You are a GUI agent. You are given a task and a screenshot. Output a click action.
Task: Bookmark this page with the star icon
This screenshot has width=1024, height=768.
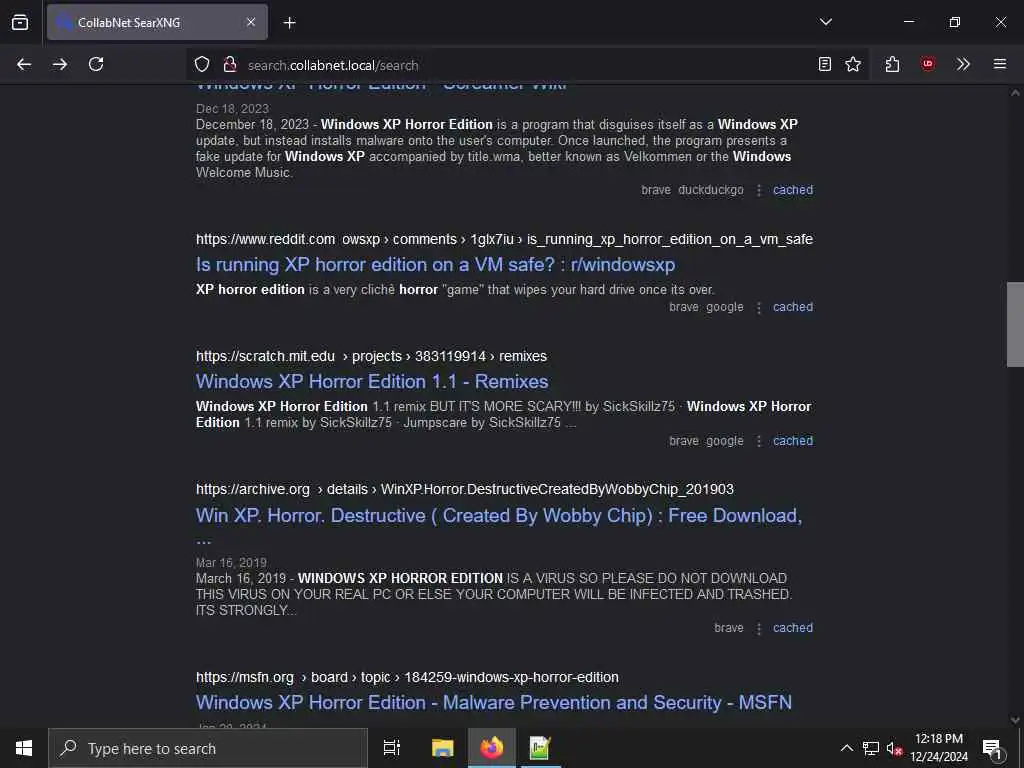[x=853, y=64]
